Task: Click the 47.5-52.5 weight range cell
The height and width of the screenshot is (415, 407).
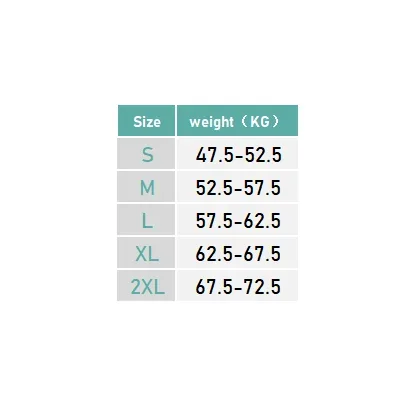Action: click(237, 154)
